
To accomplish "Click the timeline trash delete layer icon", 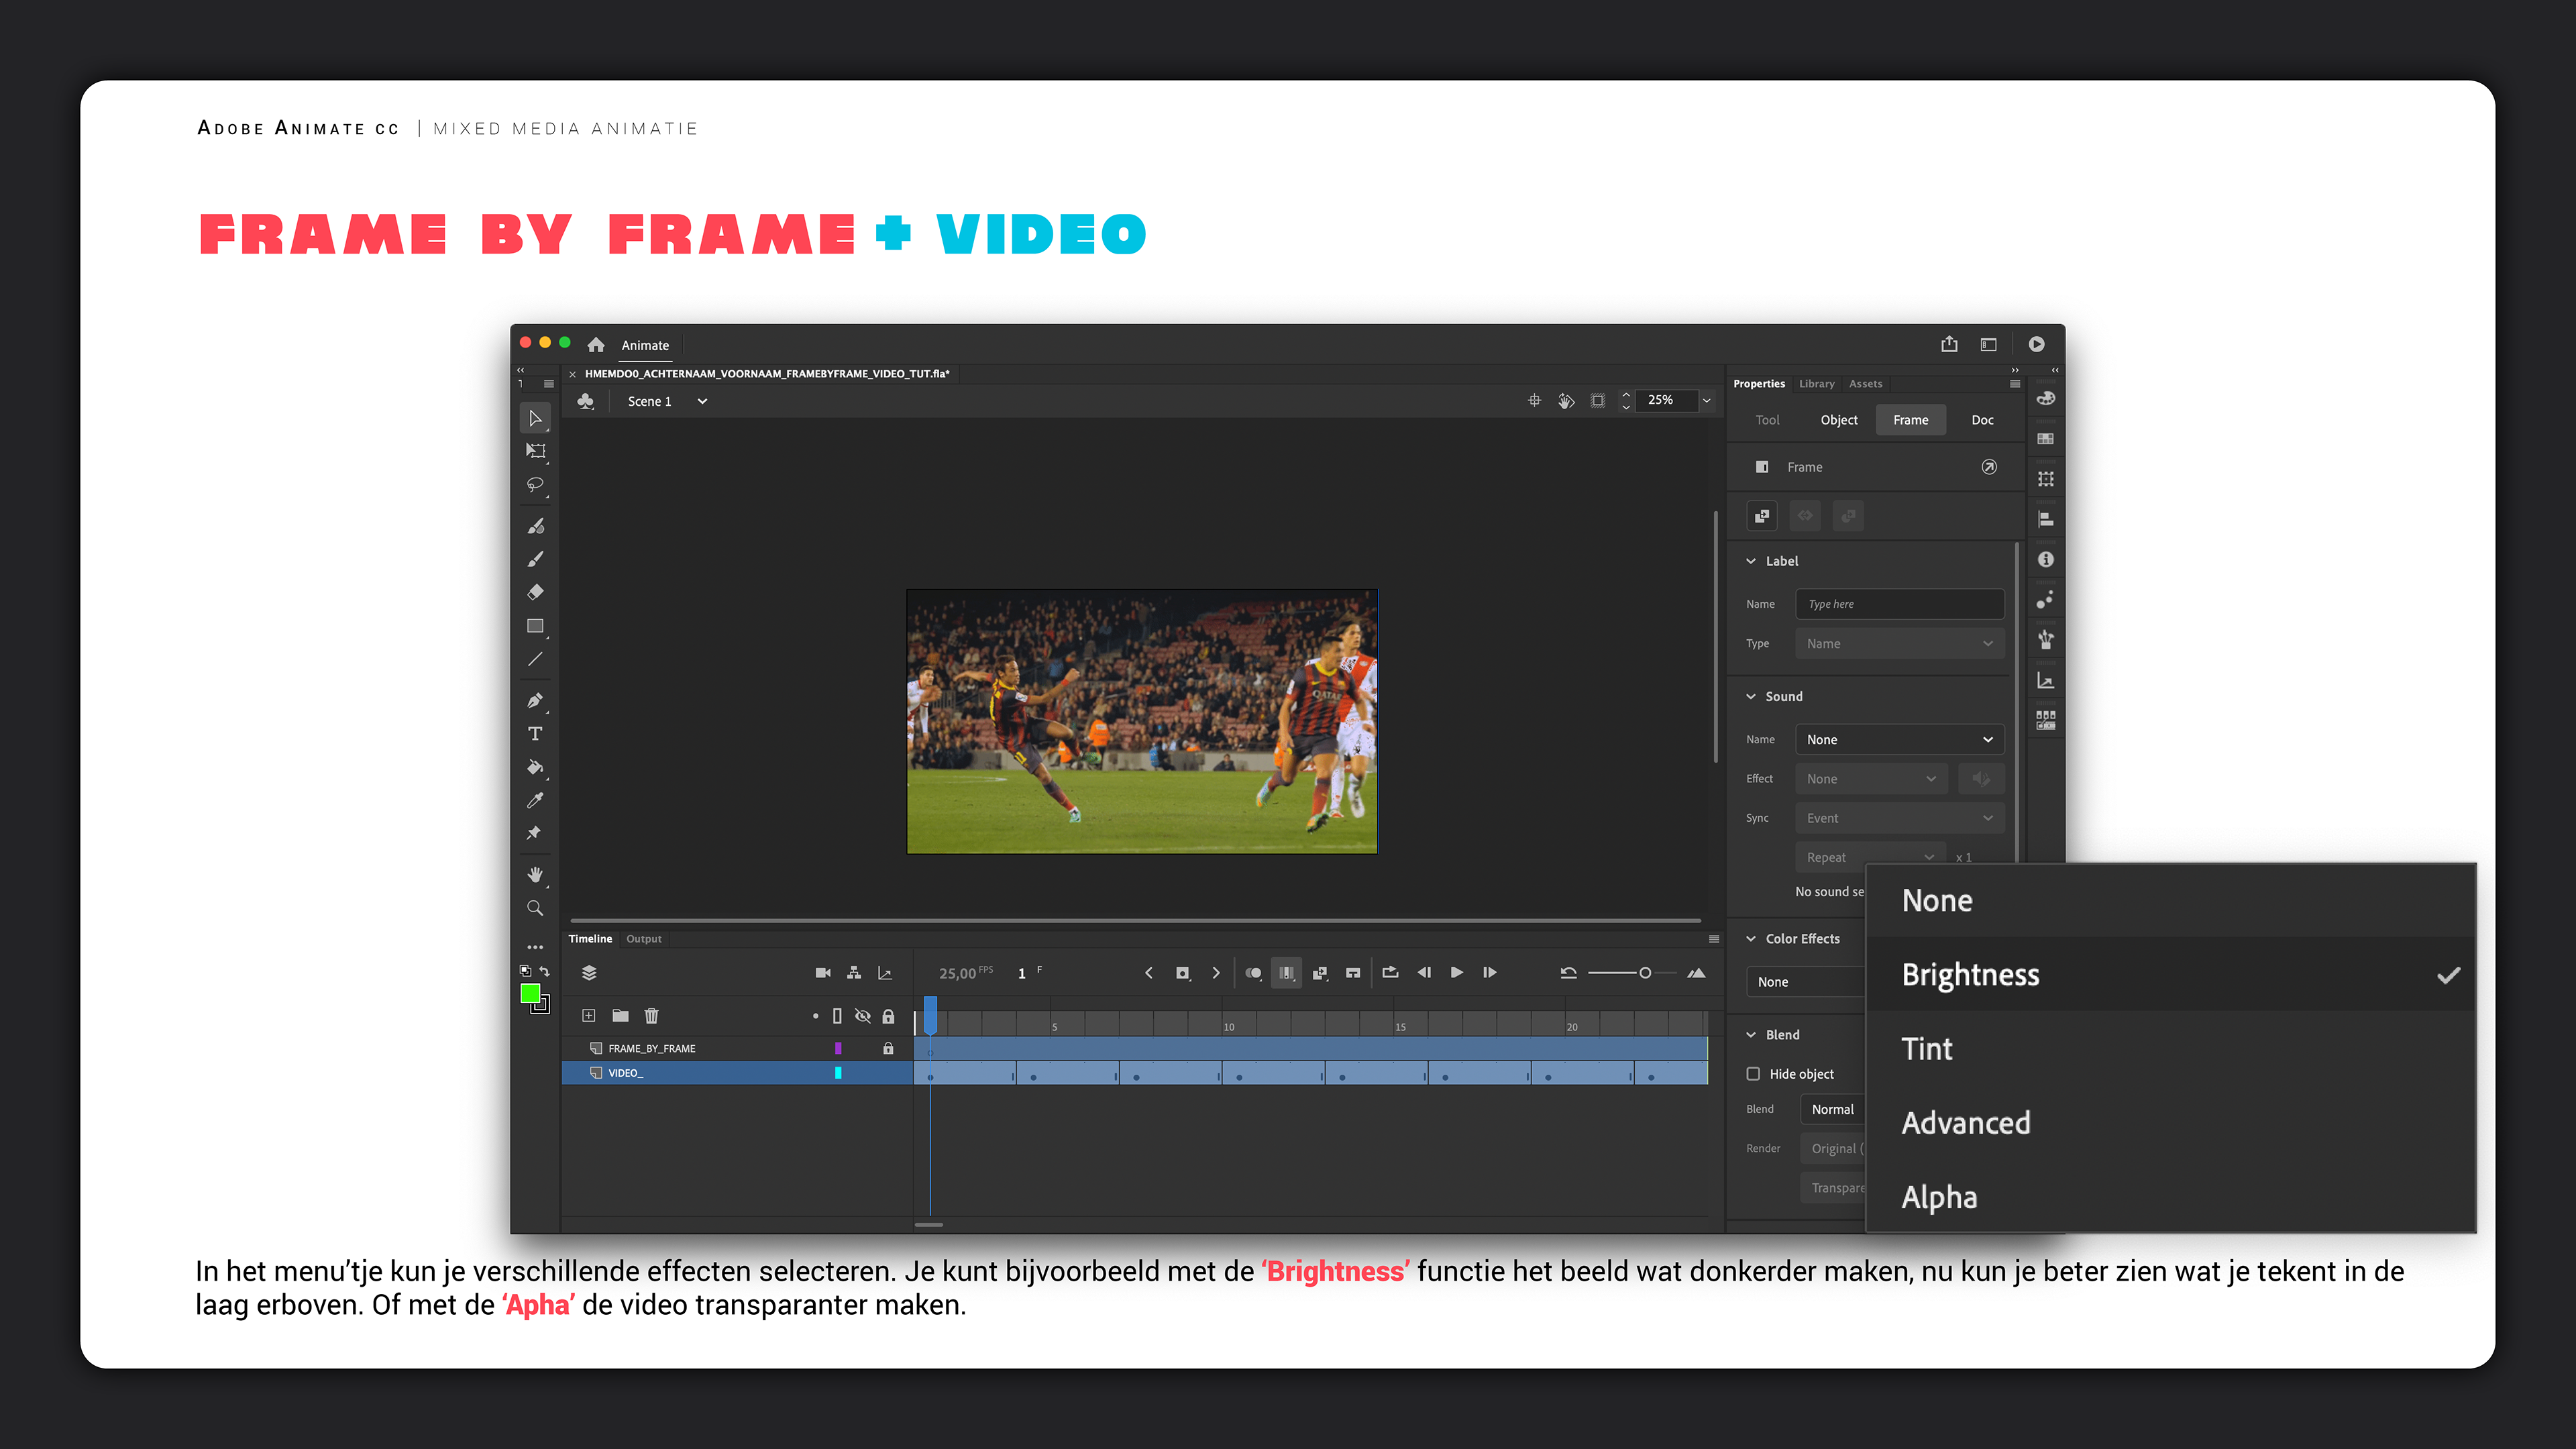I will [x=651, y=1016].
